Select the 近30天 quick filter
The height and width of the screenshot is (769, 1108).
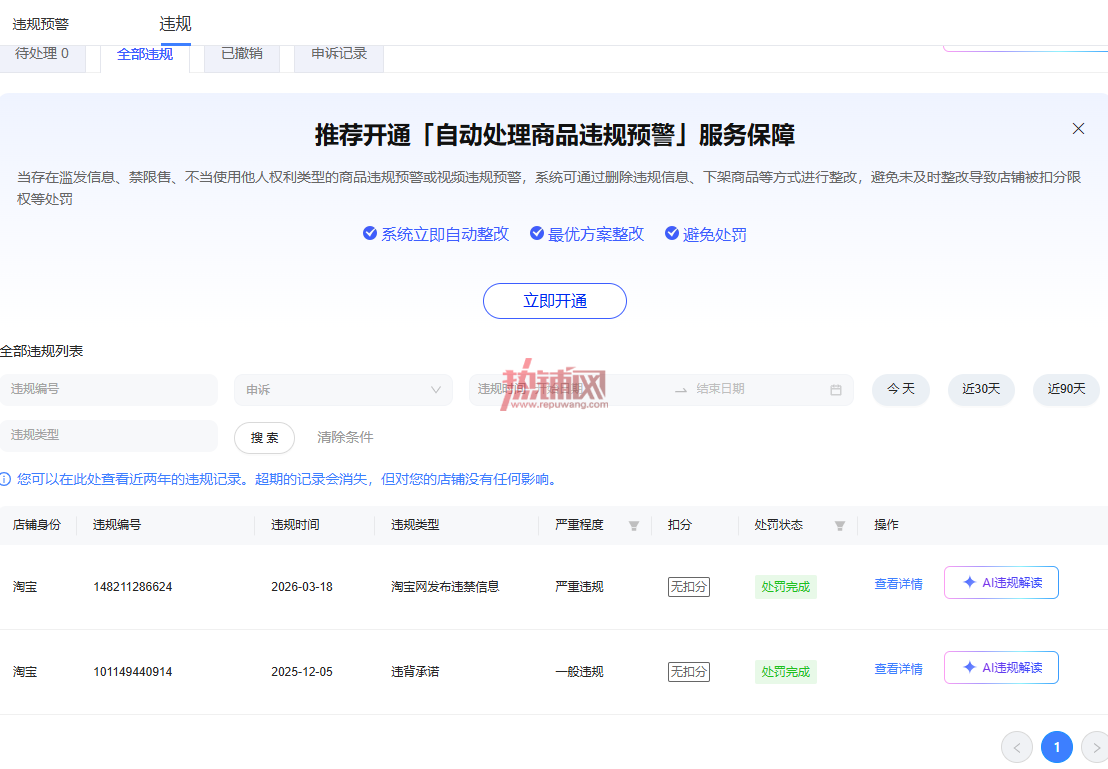point(981,389)
